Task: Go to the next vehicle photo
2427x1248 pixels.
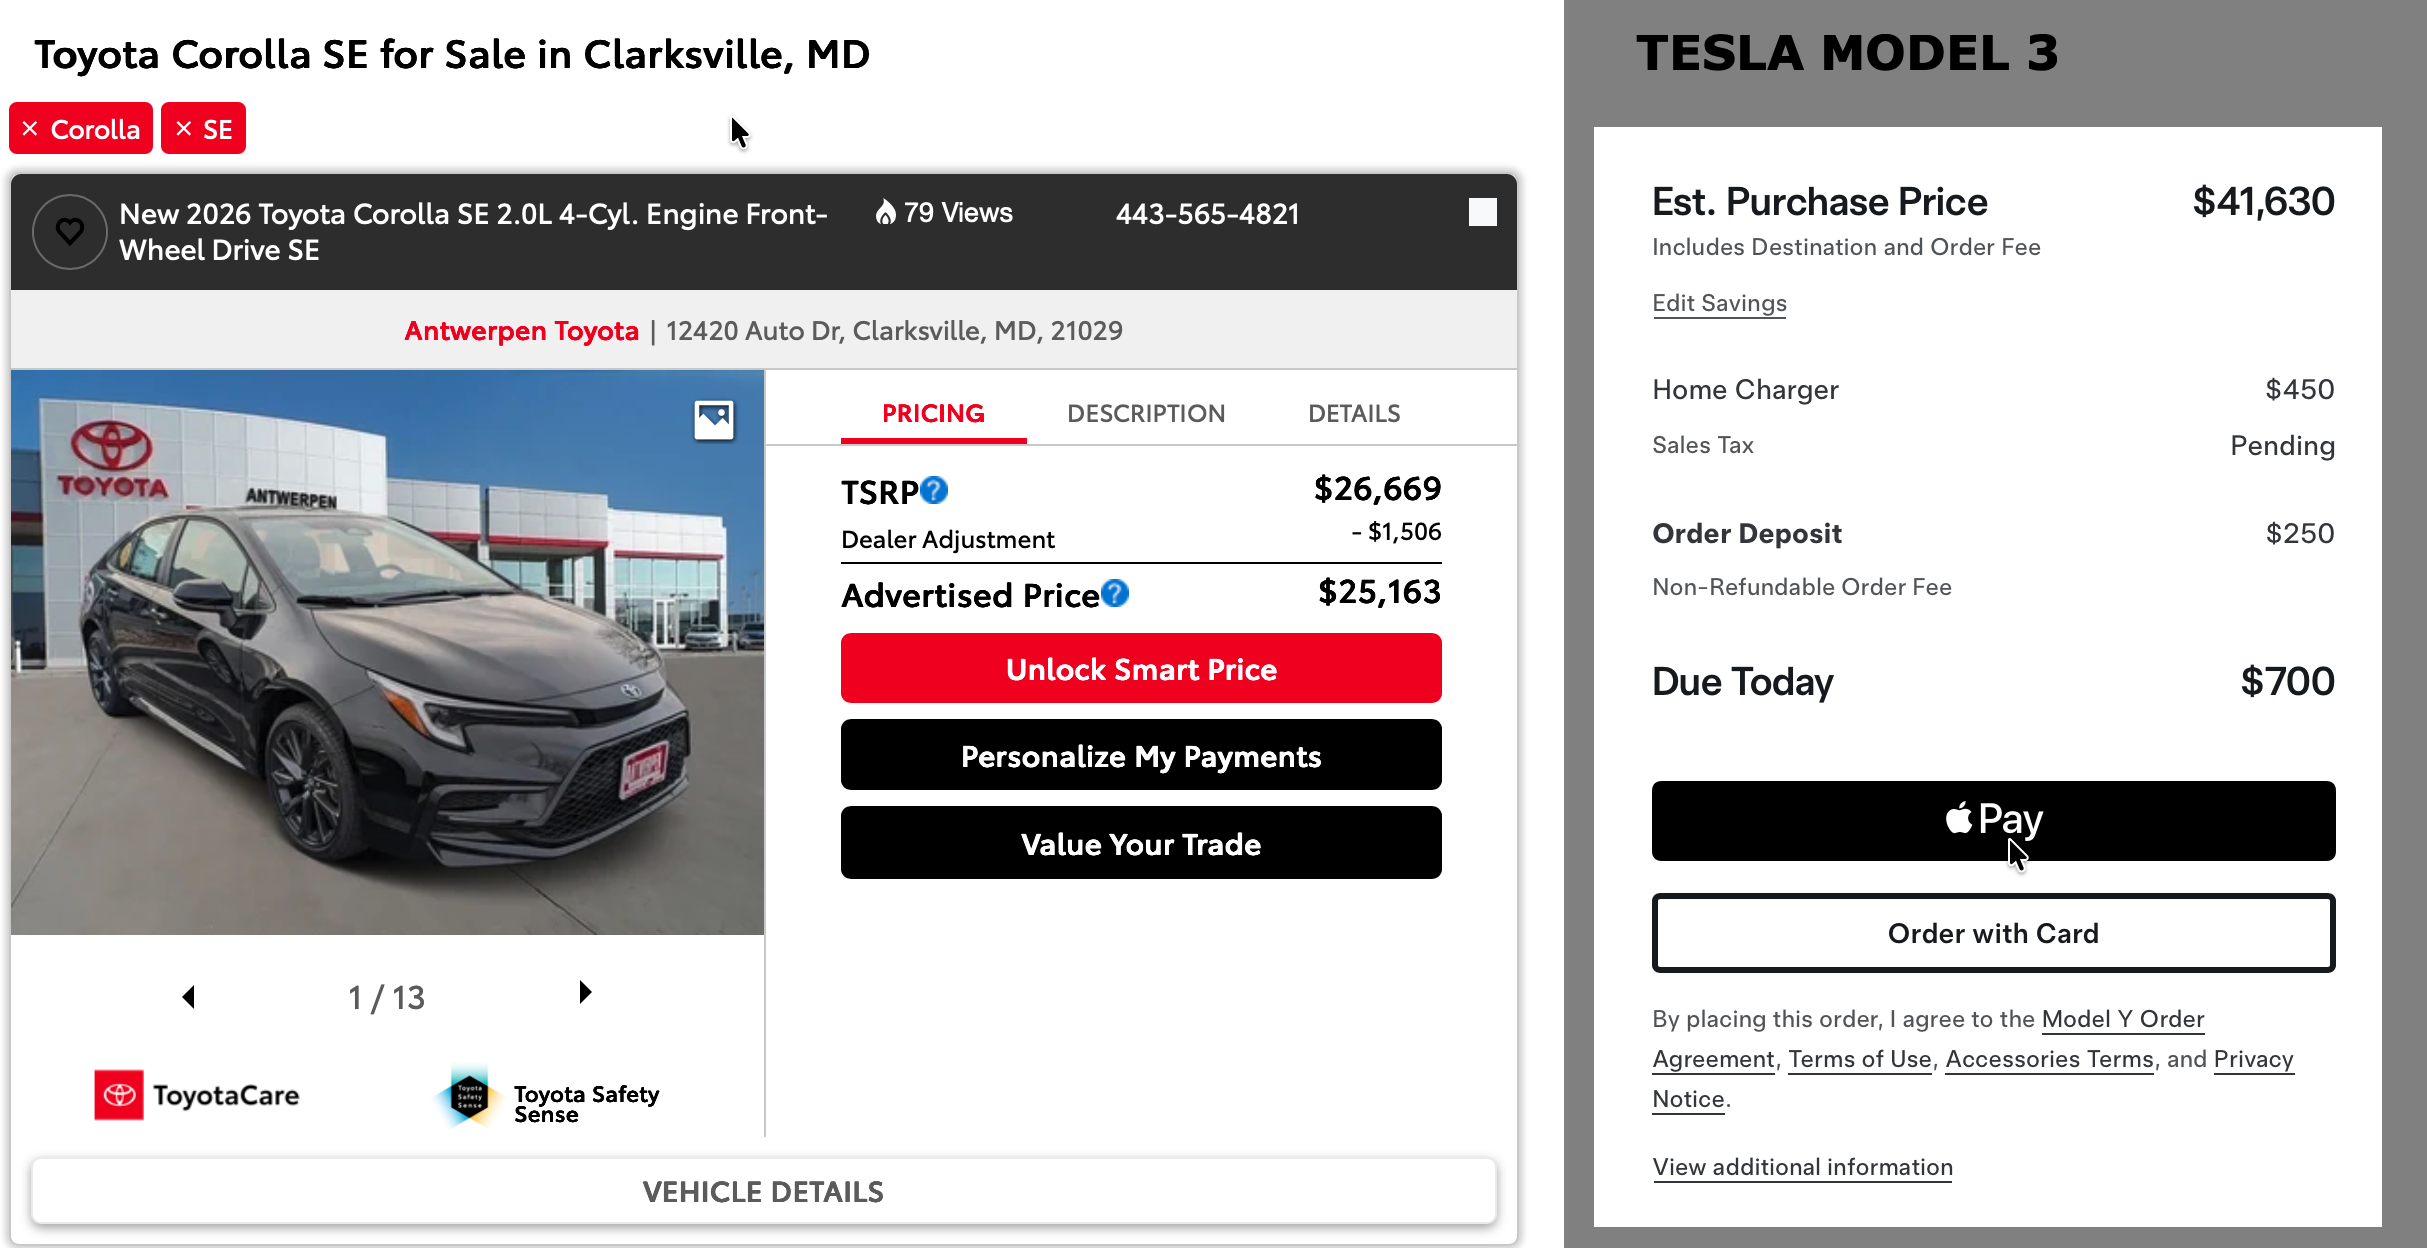Action: tap(585, 992)
